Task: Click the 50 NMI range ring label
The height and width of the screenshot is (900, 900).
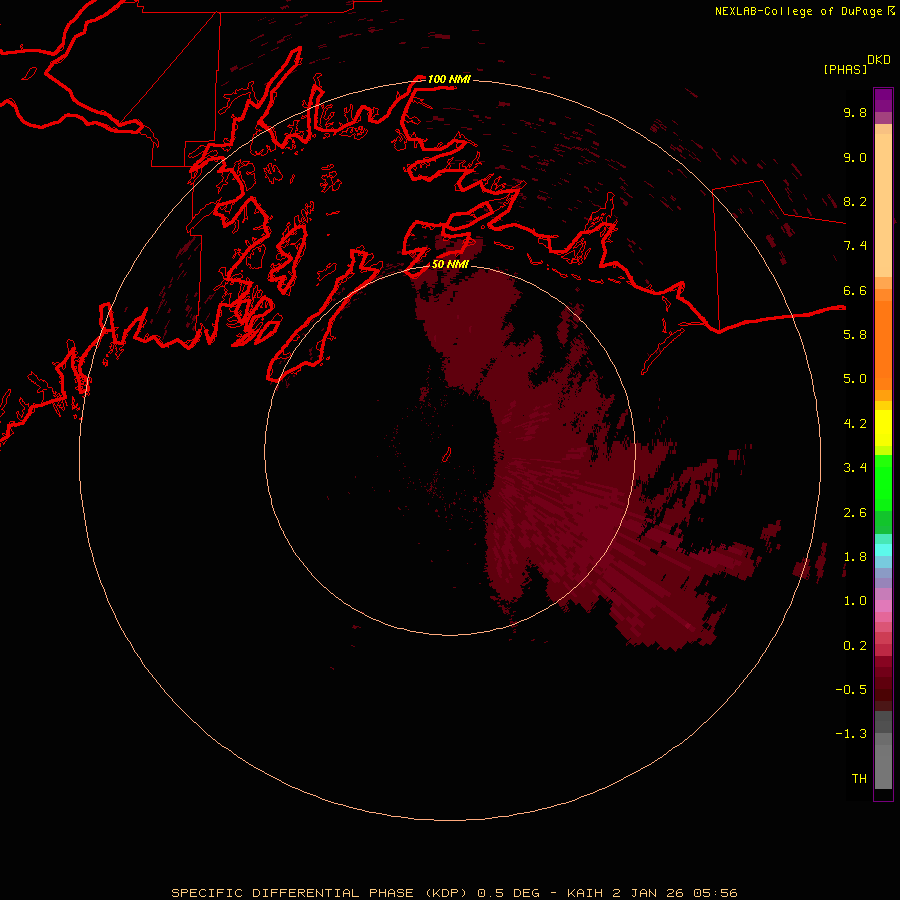Action: point(450,264)
